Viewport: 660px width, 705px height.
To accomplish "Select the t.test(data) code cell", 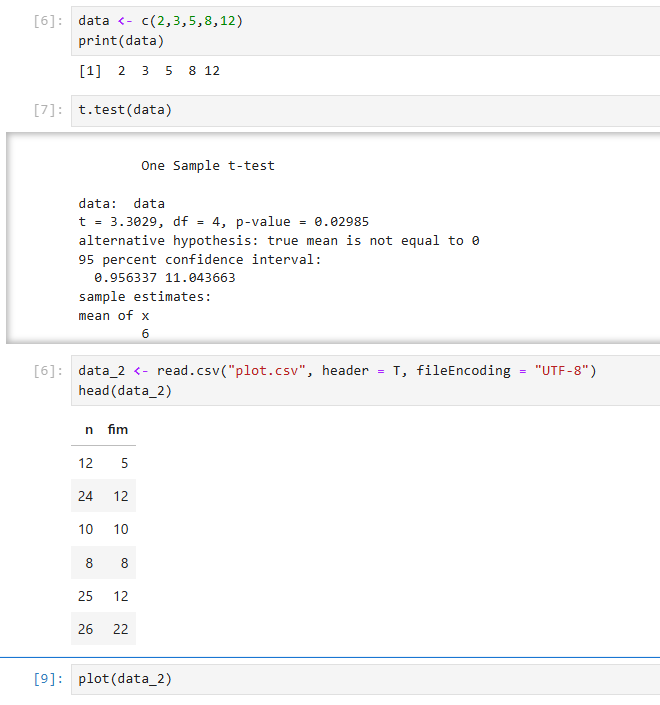I will (x=365, y=111).
